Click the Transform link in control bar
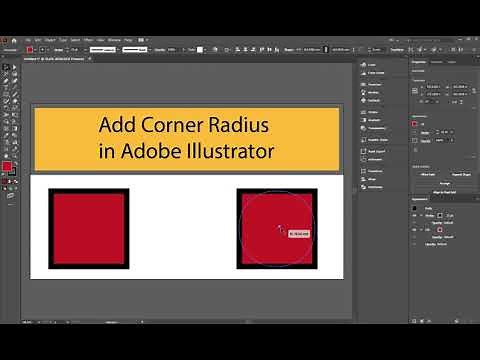480x360 pixels. 397,50
